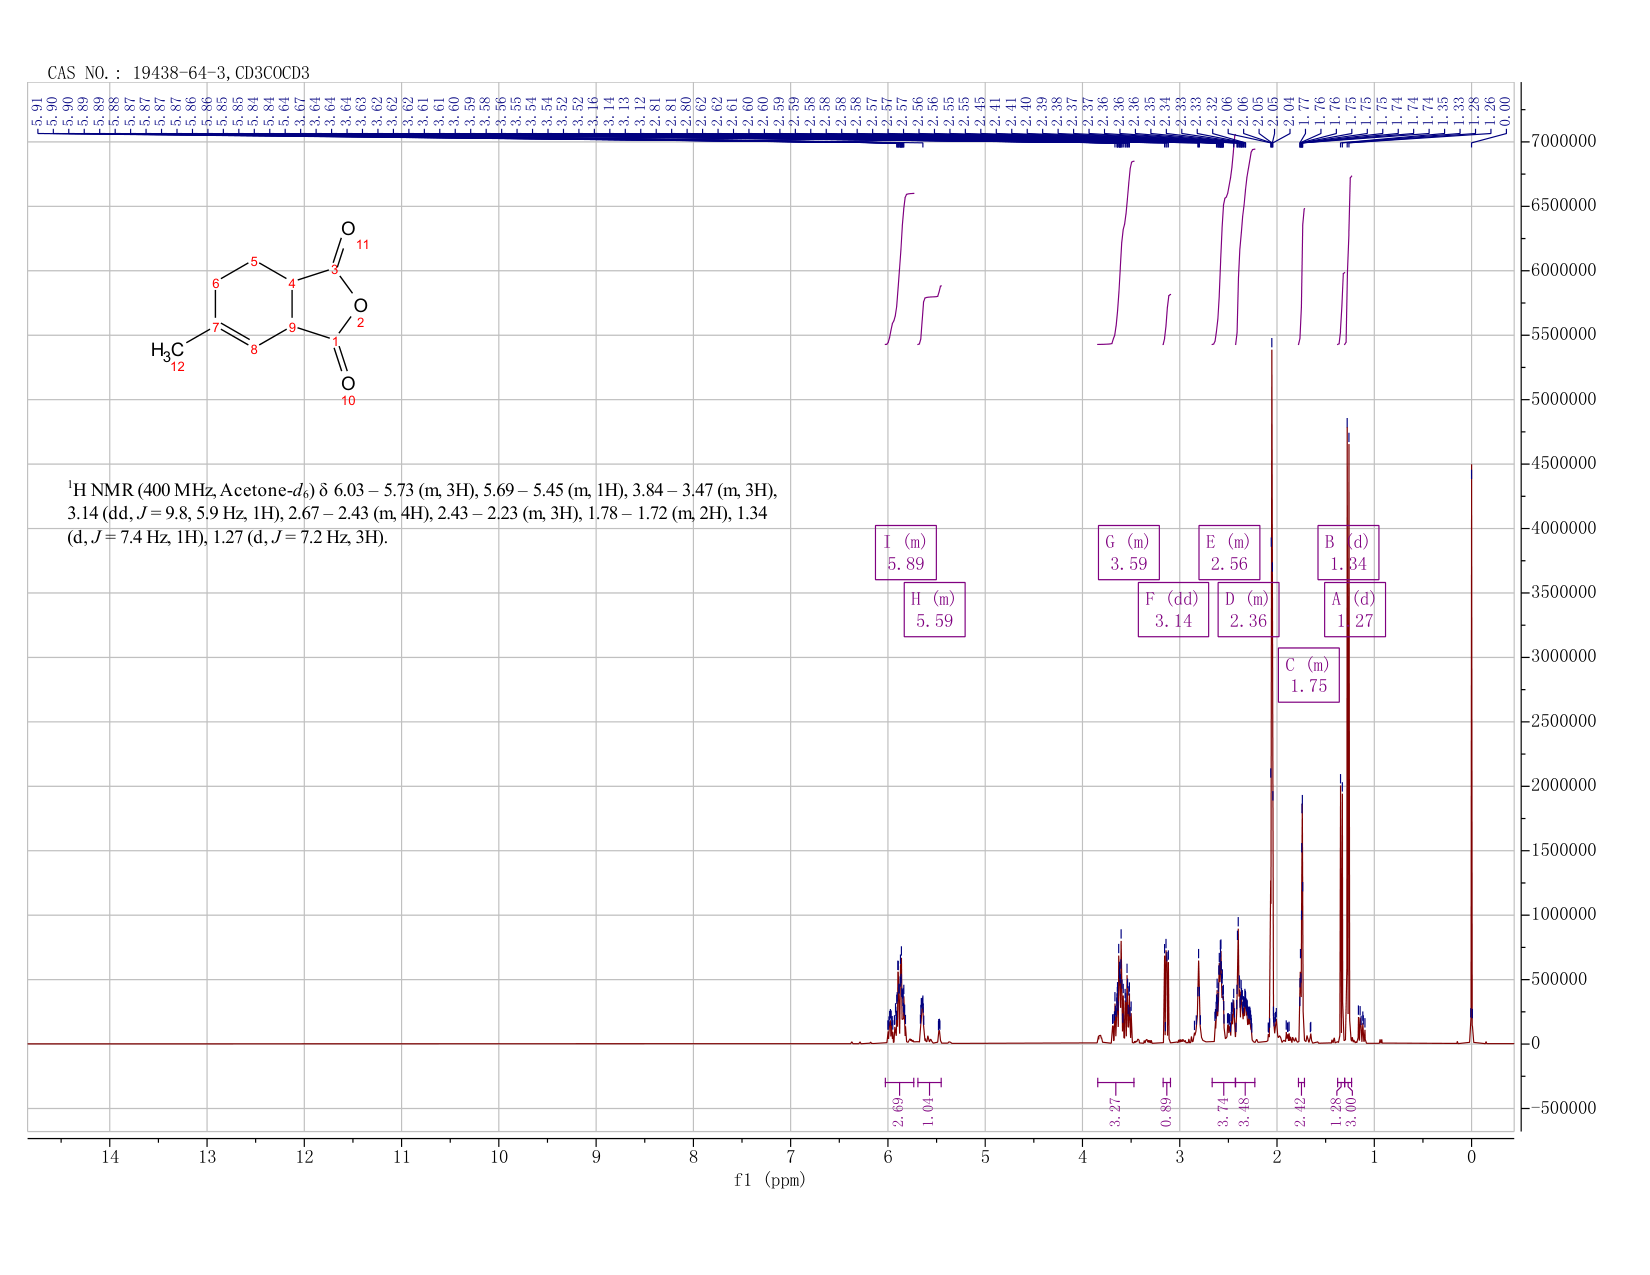Click the integral value 3.74

tap(1223, 1111)
